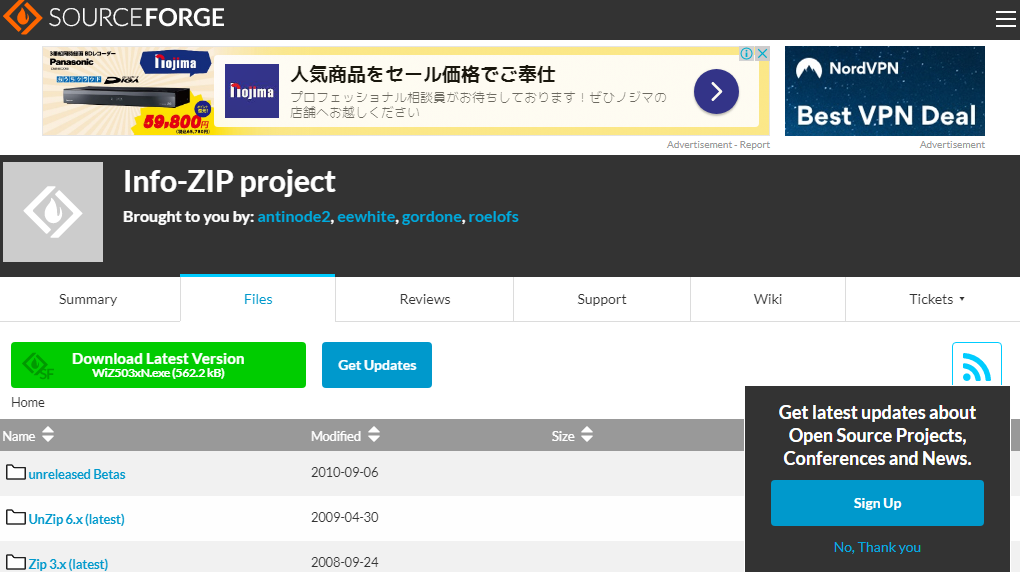
Task: Click the Sign Up button
Action: [877, 503]
